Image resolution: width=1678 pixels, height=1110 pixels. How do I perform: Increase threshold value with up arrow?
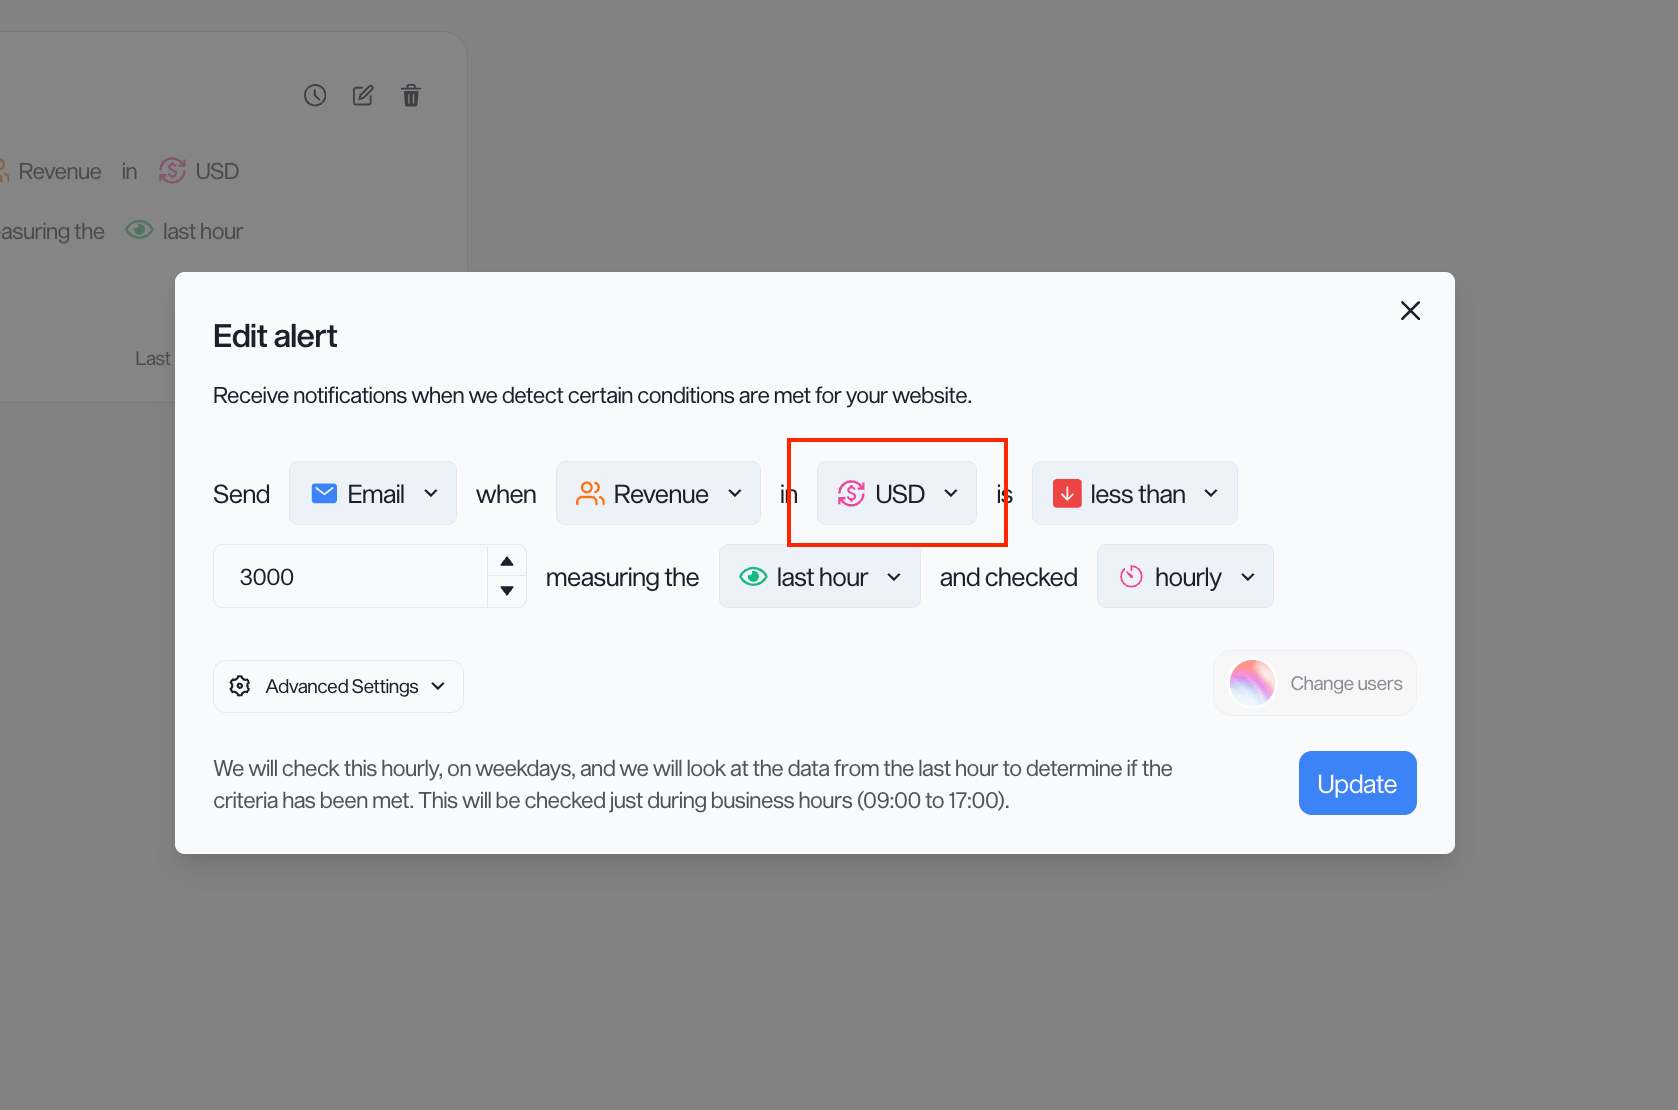[507, 561]
